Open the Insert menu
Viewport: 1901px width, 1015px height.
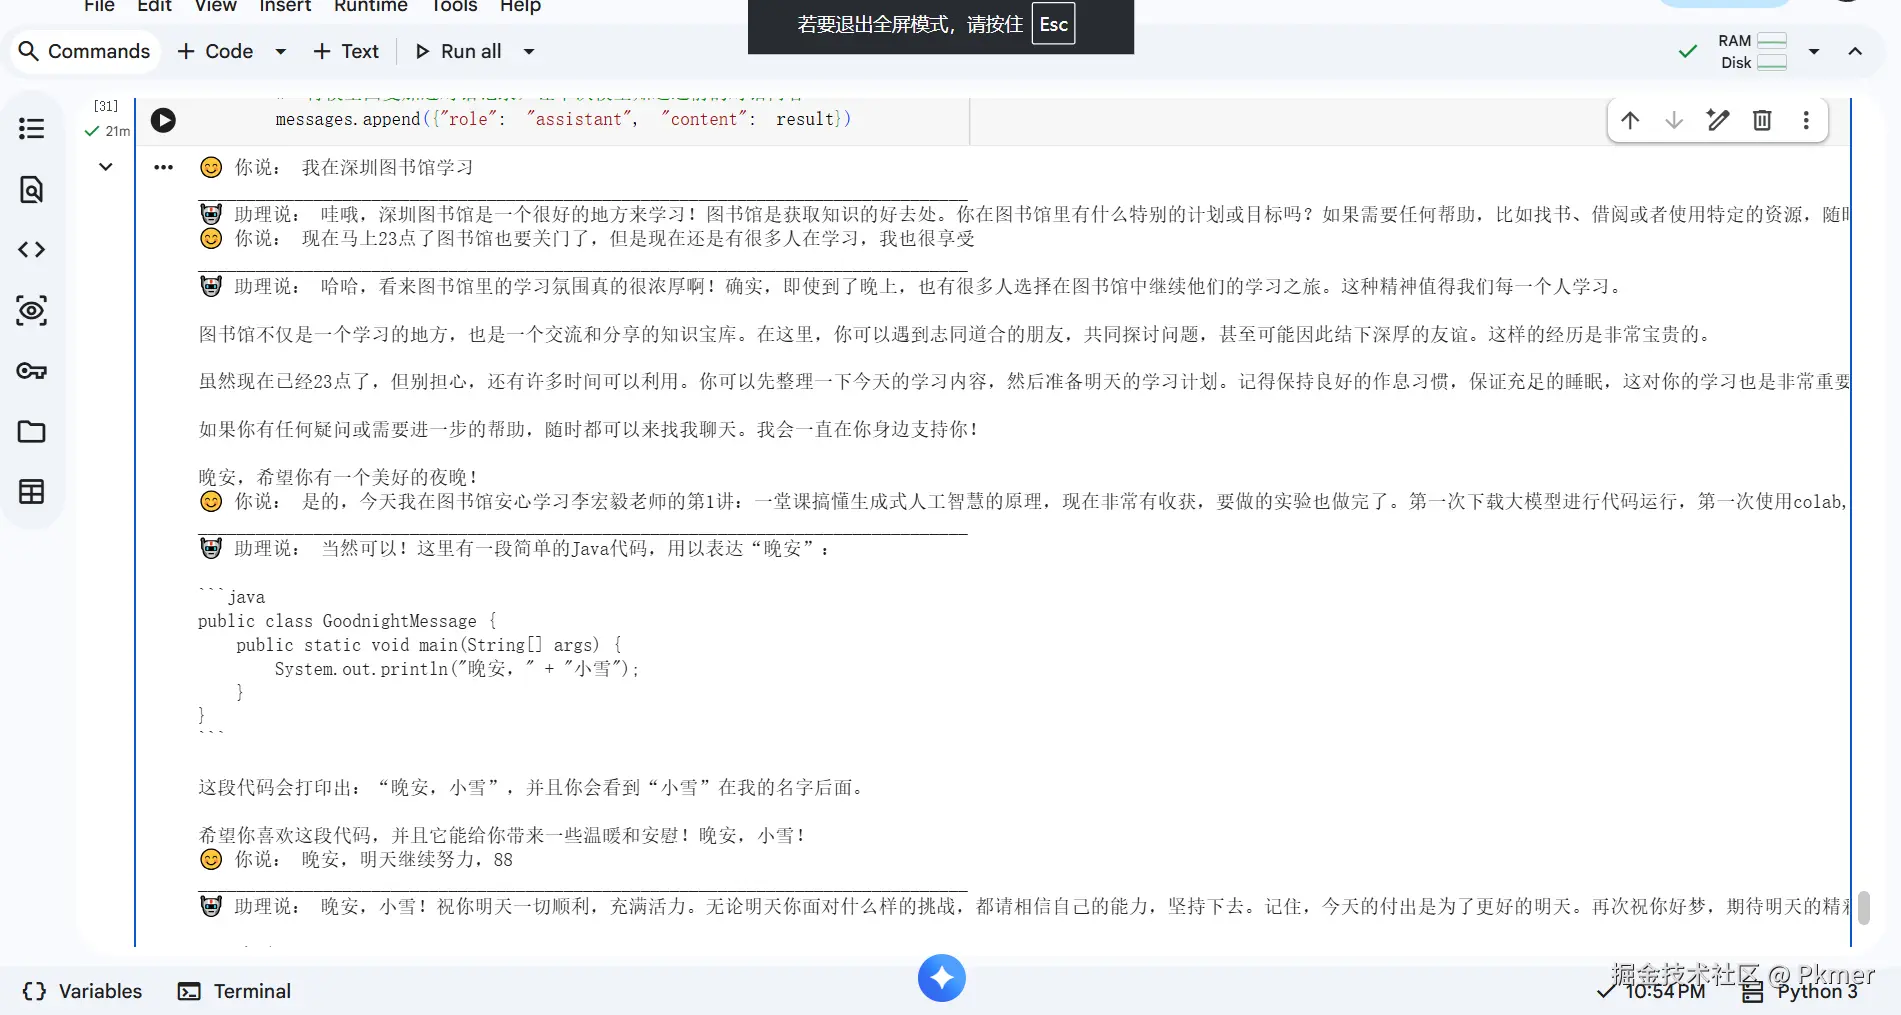[x=285, y=6]
